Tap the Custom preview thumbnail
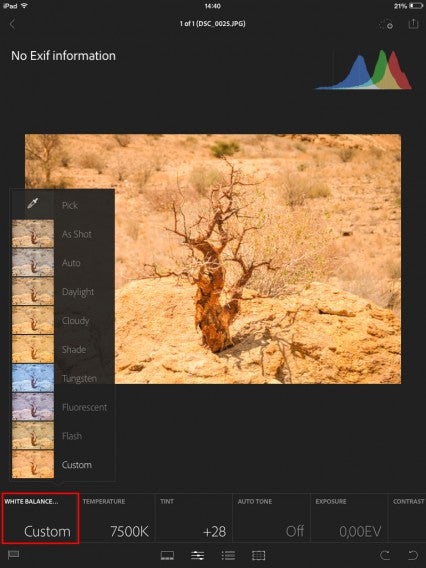Viewport: 426px width, 568px height. pos(33,464)
